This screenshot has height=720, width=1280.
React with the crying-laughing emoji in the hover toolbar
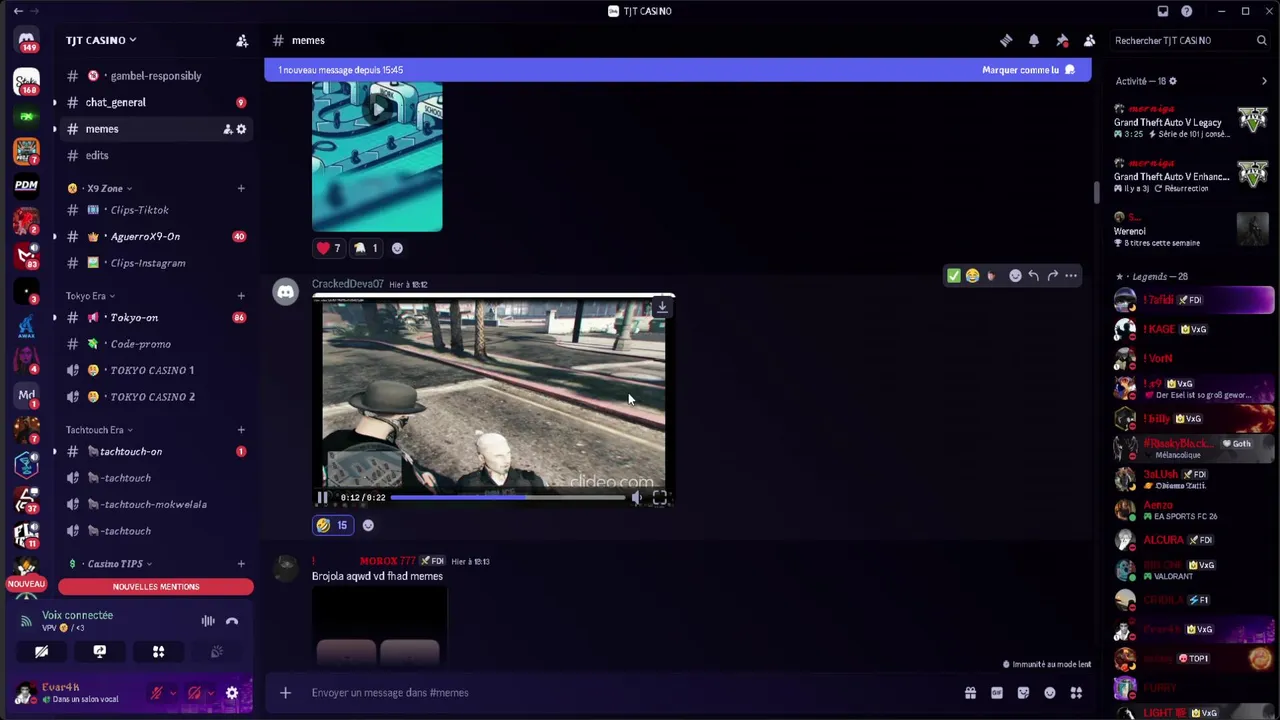(x=972, y=276)
